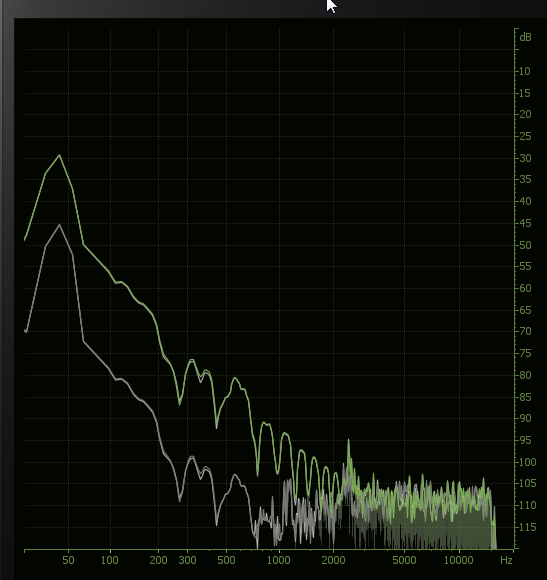Select the Hz unit label on the frequency axis
The height and width of the screenshot is (580, 547).
(x=506, y=560)
